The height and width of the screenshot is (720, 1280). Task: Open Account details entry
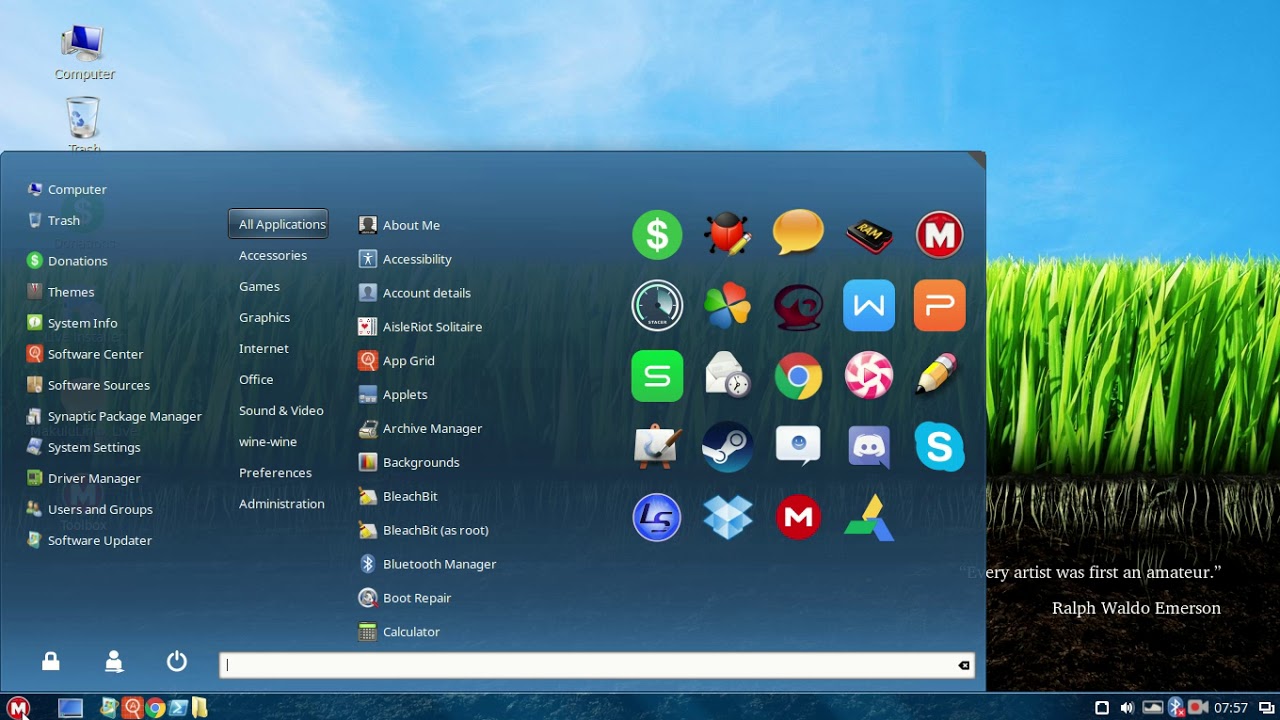pyautogui.click(x=414, y=293)
